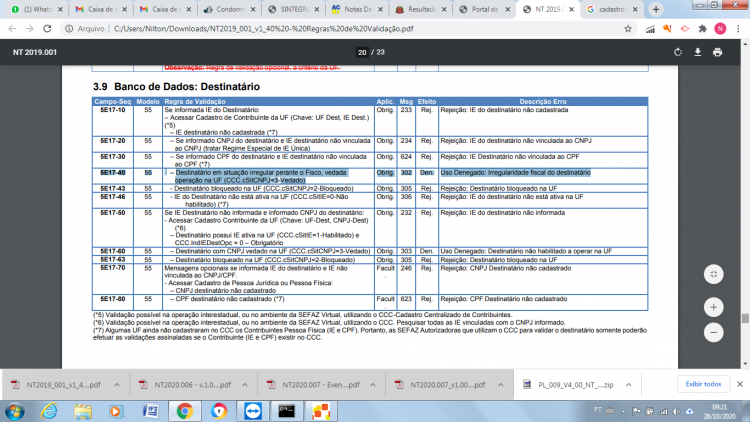The image size is (750, 422).
Task: Click the page number field showing 20
Action: (x=362, y=52)
